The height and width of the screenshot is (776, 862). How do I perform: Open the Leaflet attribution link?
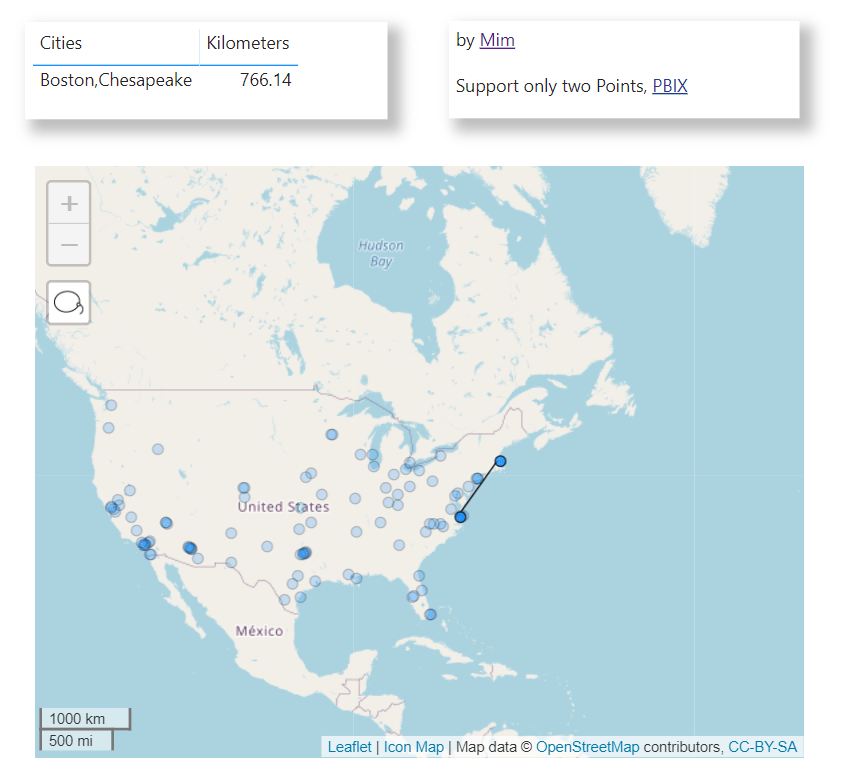tap(349, 747)
